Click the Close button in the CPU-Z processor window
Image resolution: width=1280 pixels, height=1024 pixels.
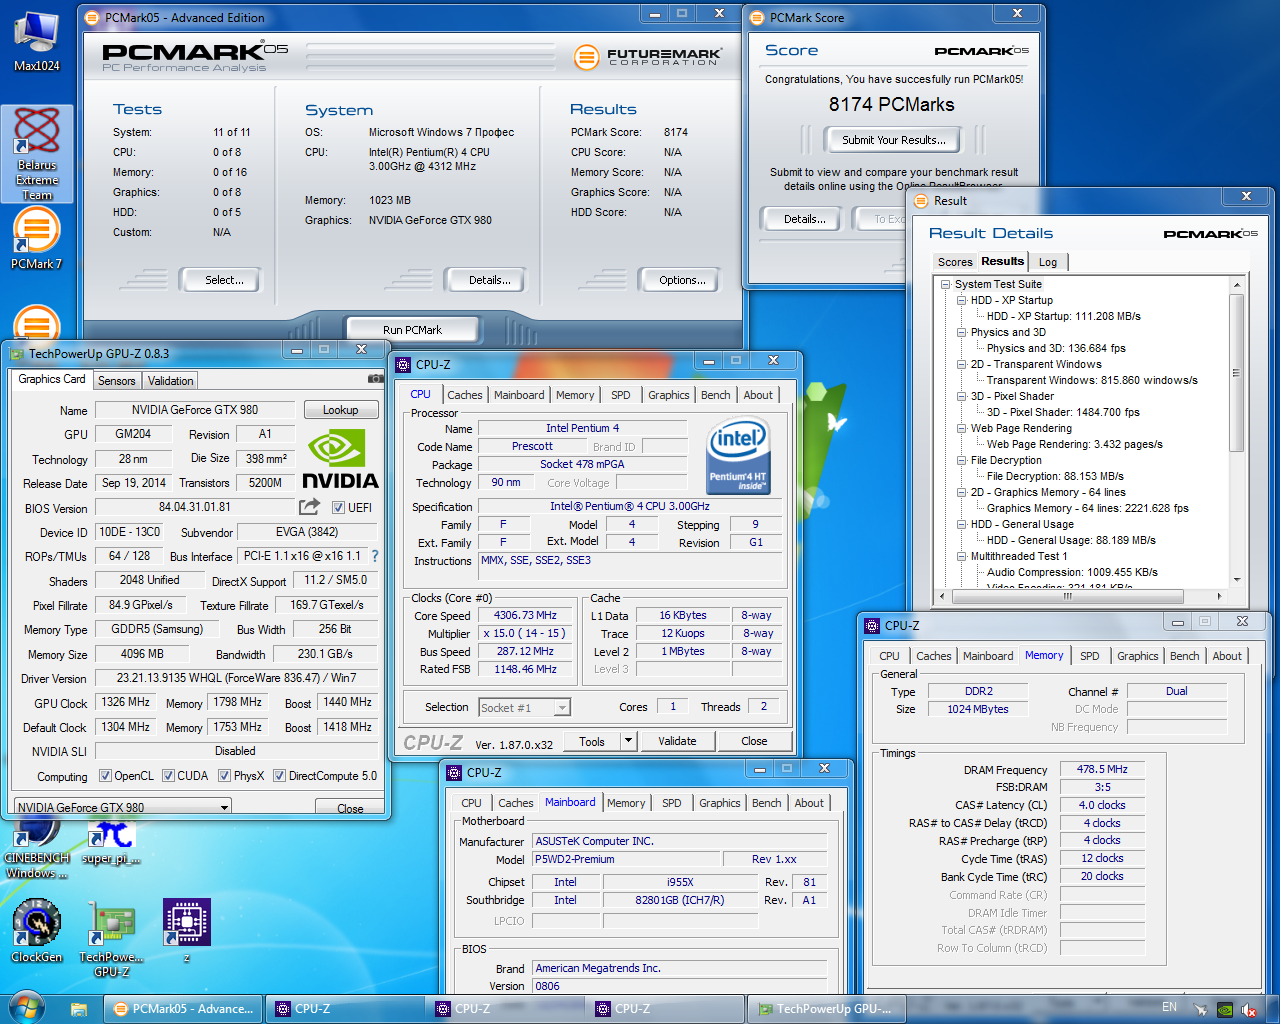point(754,741)
